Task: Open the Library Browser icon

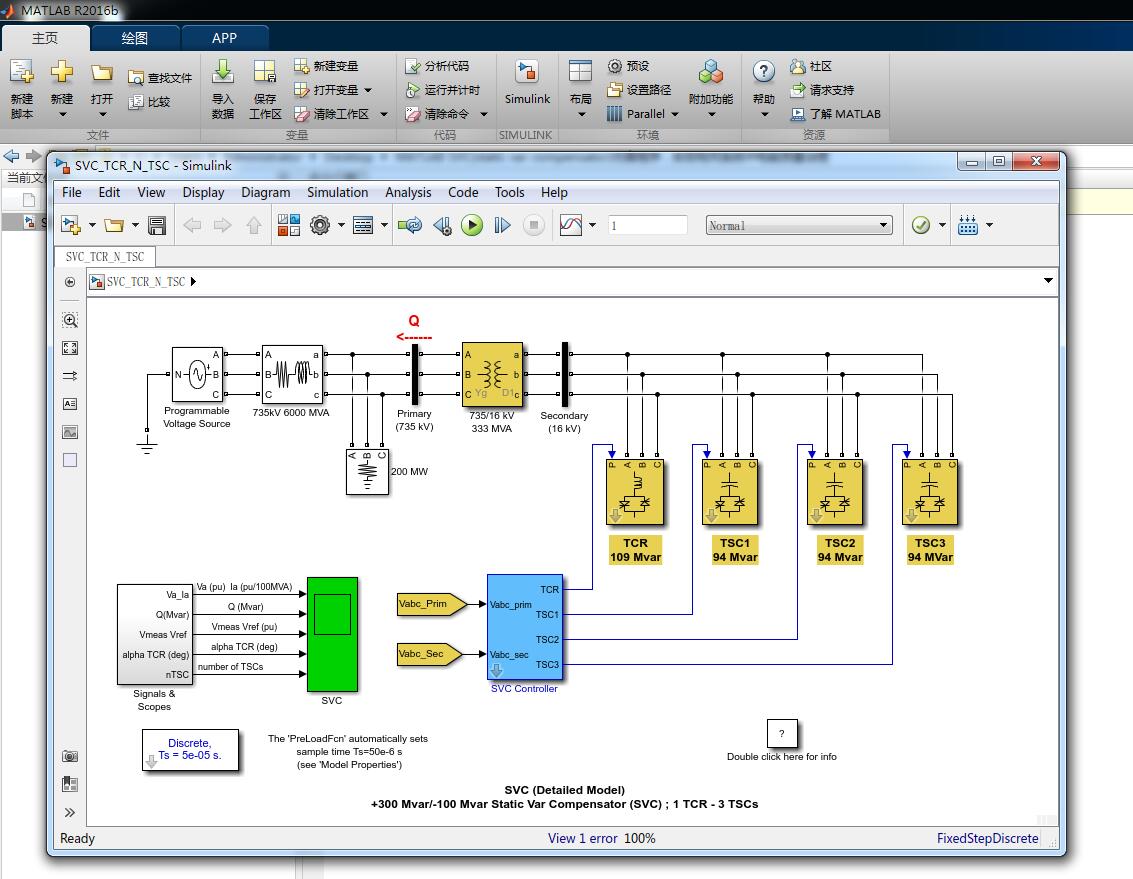Action: coord(289,226)
